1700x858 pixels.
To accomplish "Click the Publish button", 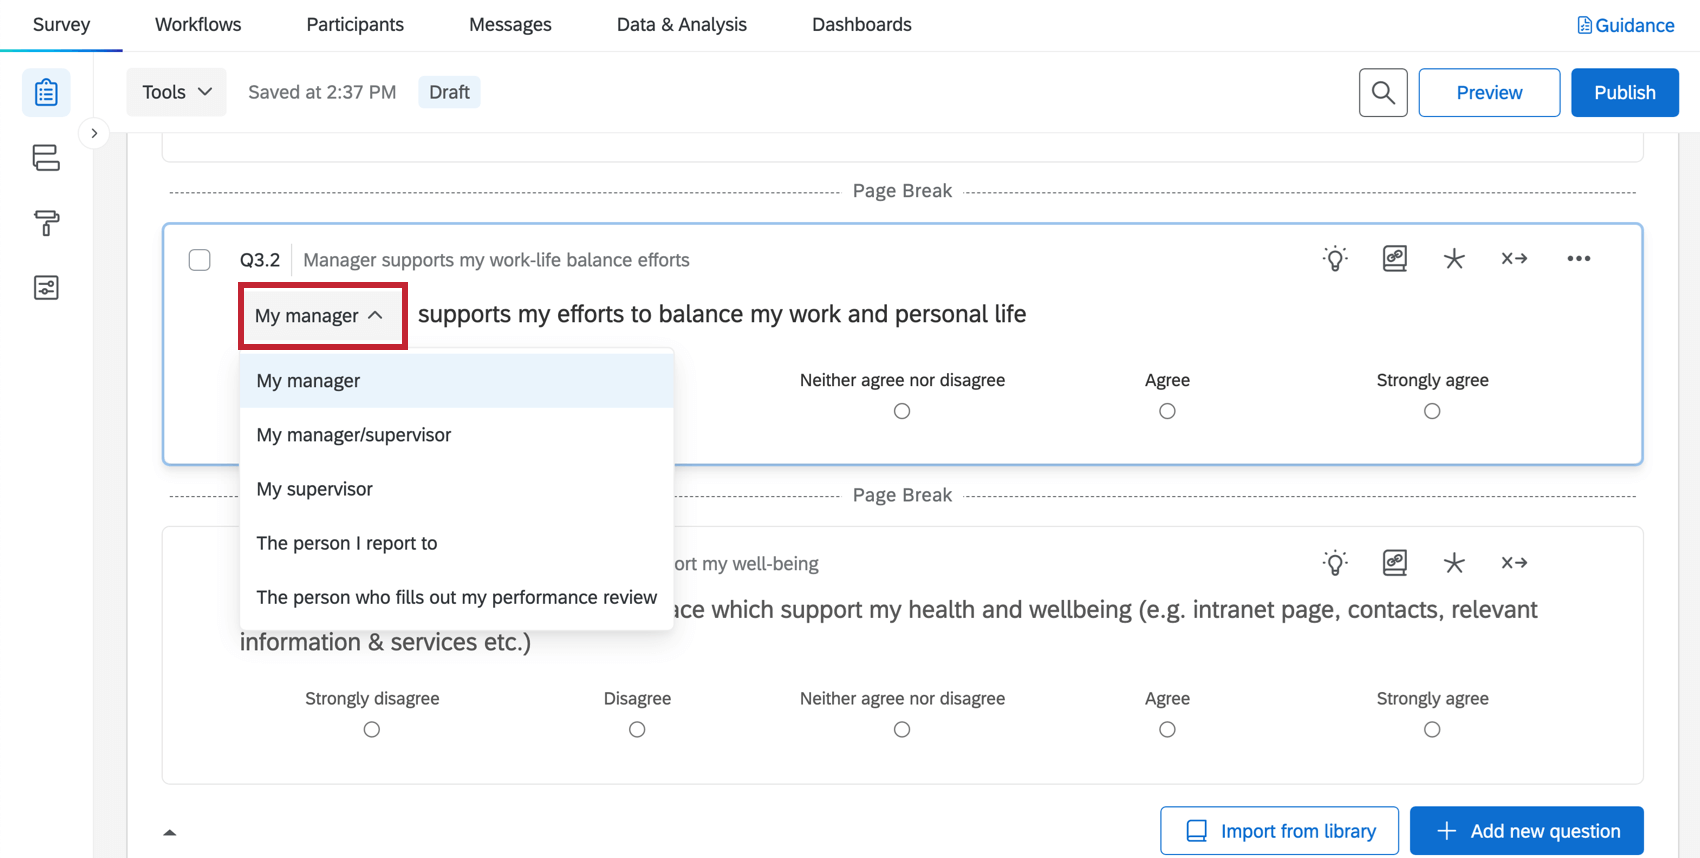I will (x=1624, y=93).
